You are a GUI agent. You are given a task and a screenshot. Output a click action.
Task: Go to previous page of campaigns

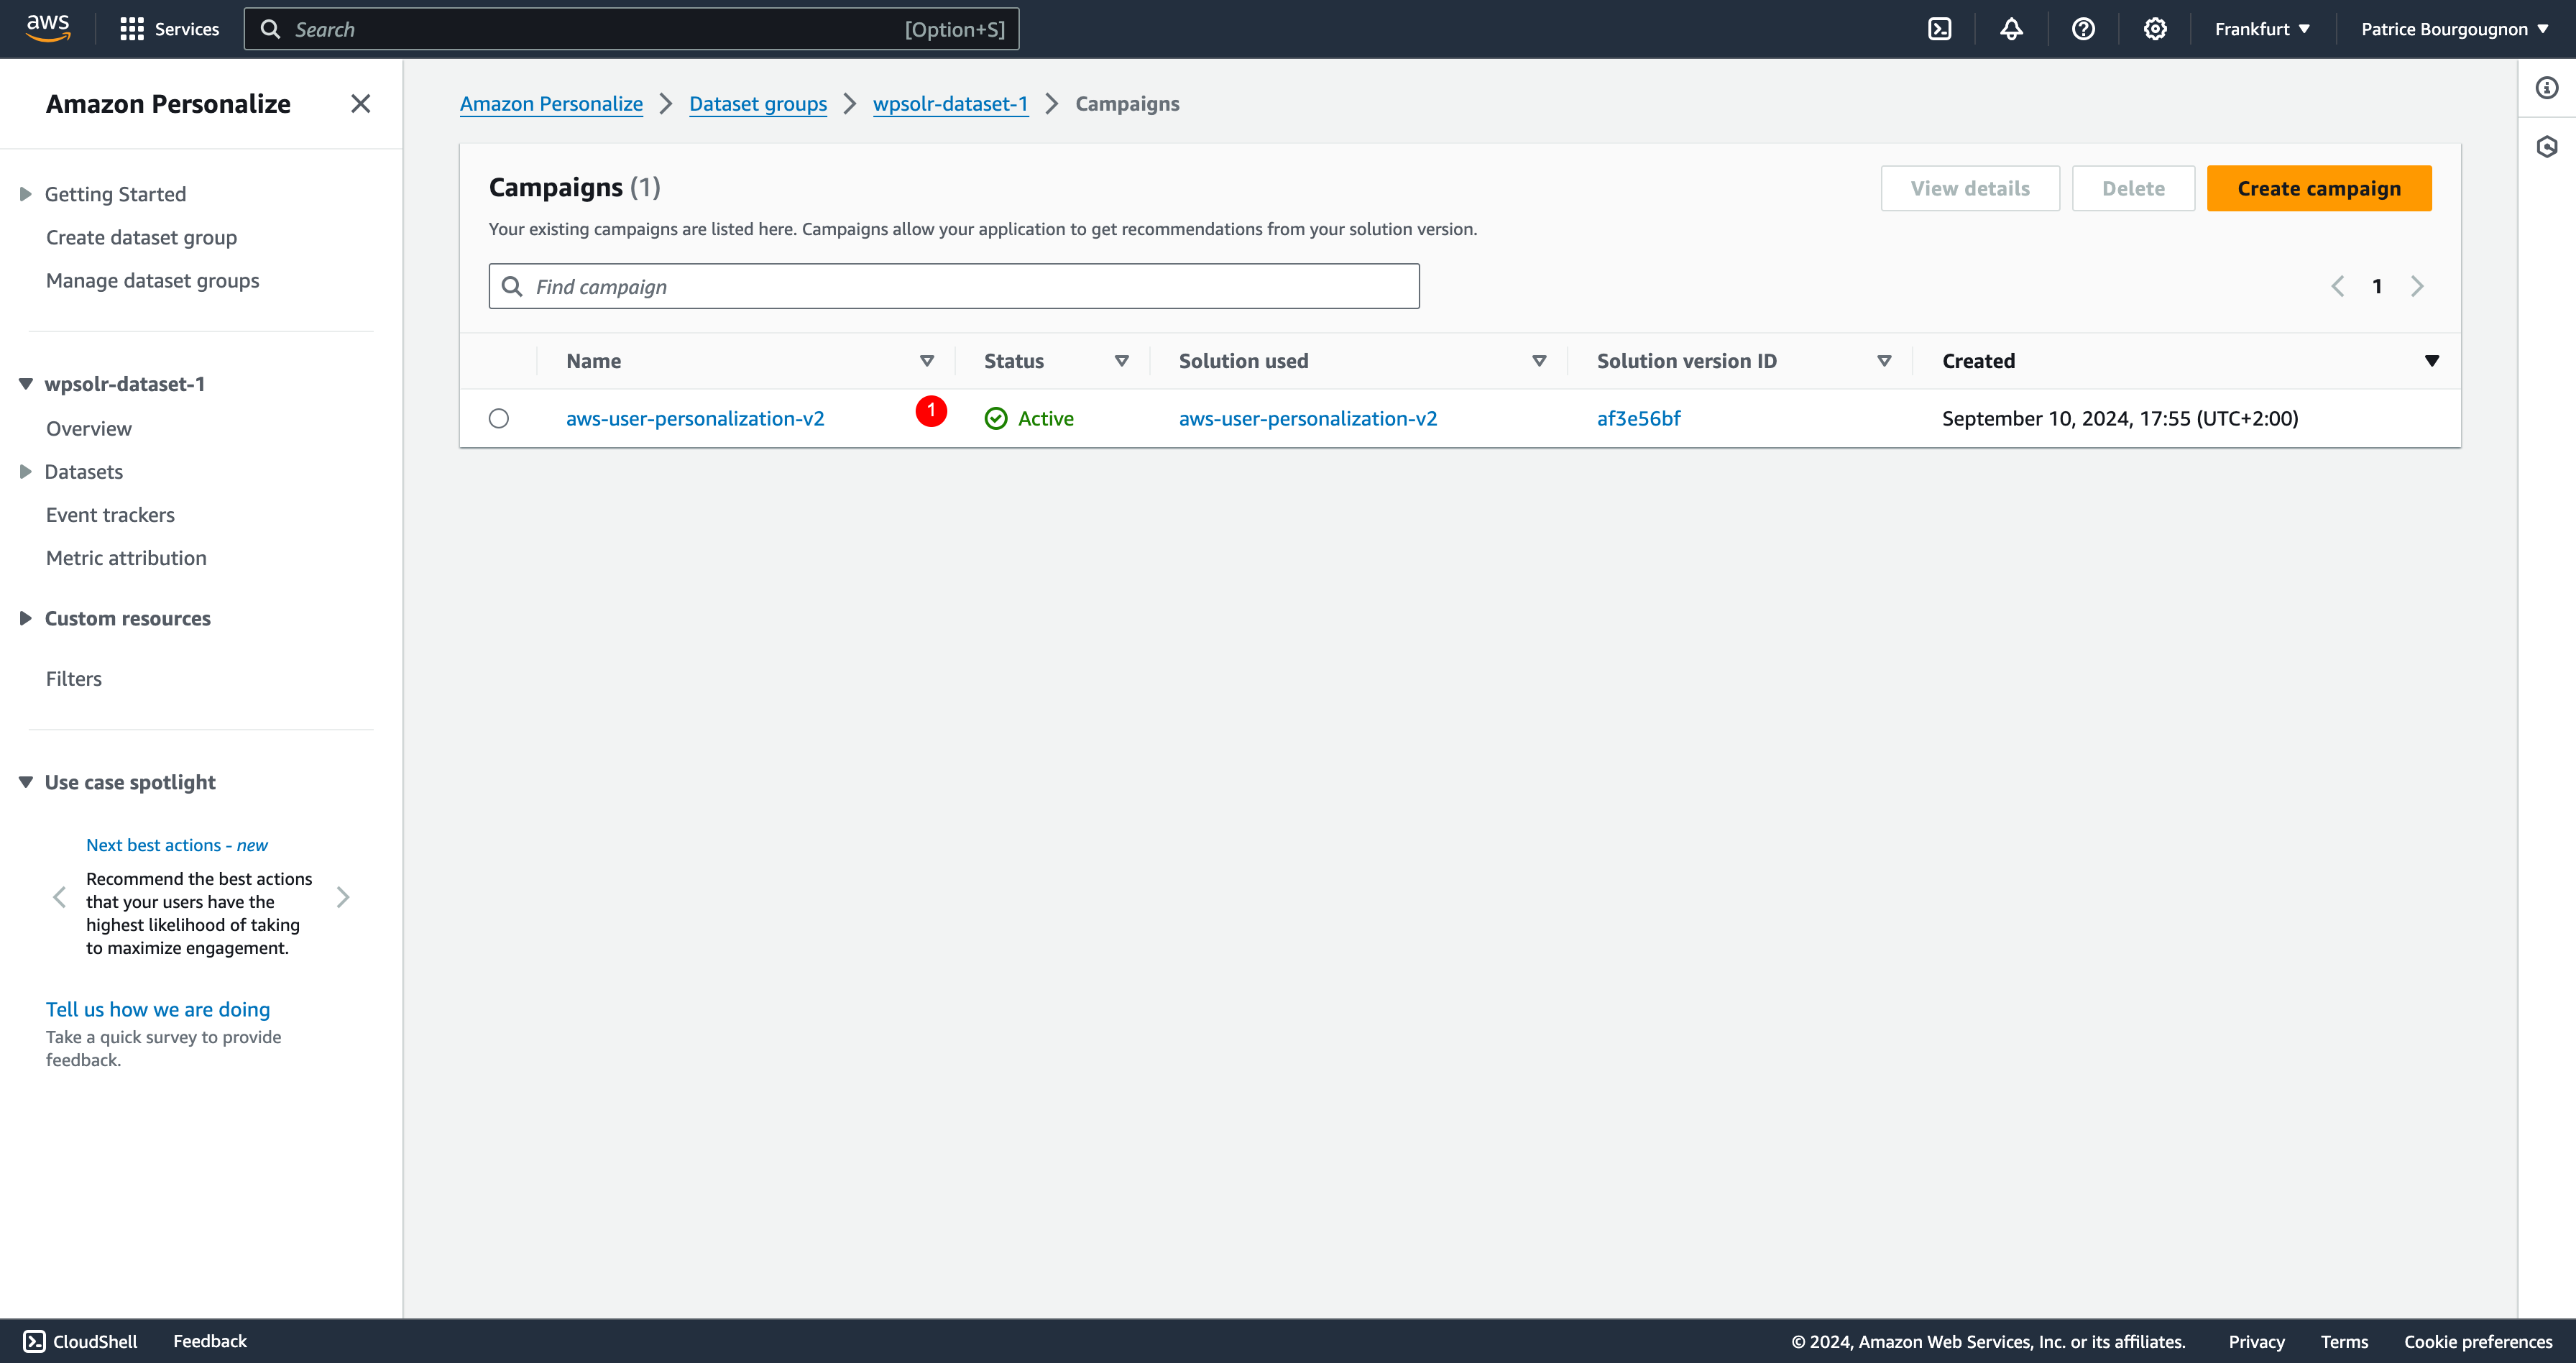[x=2337, y=287]
